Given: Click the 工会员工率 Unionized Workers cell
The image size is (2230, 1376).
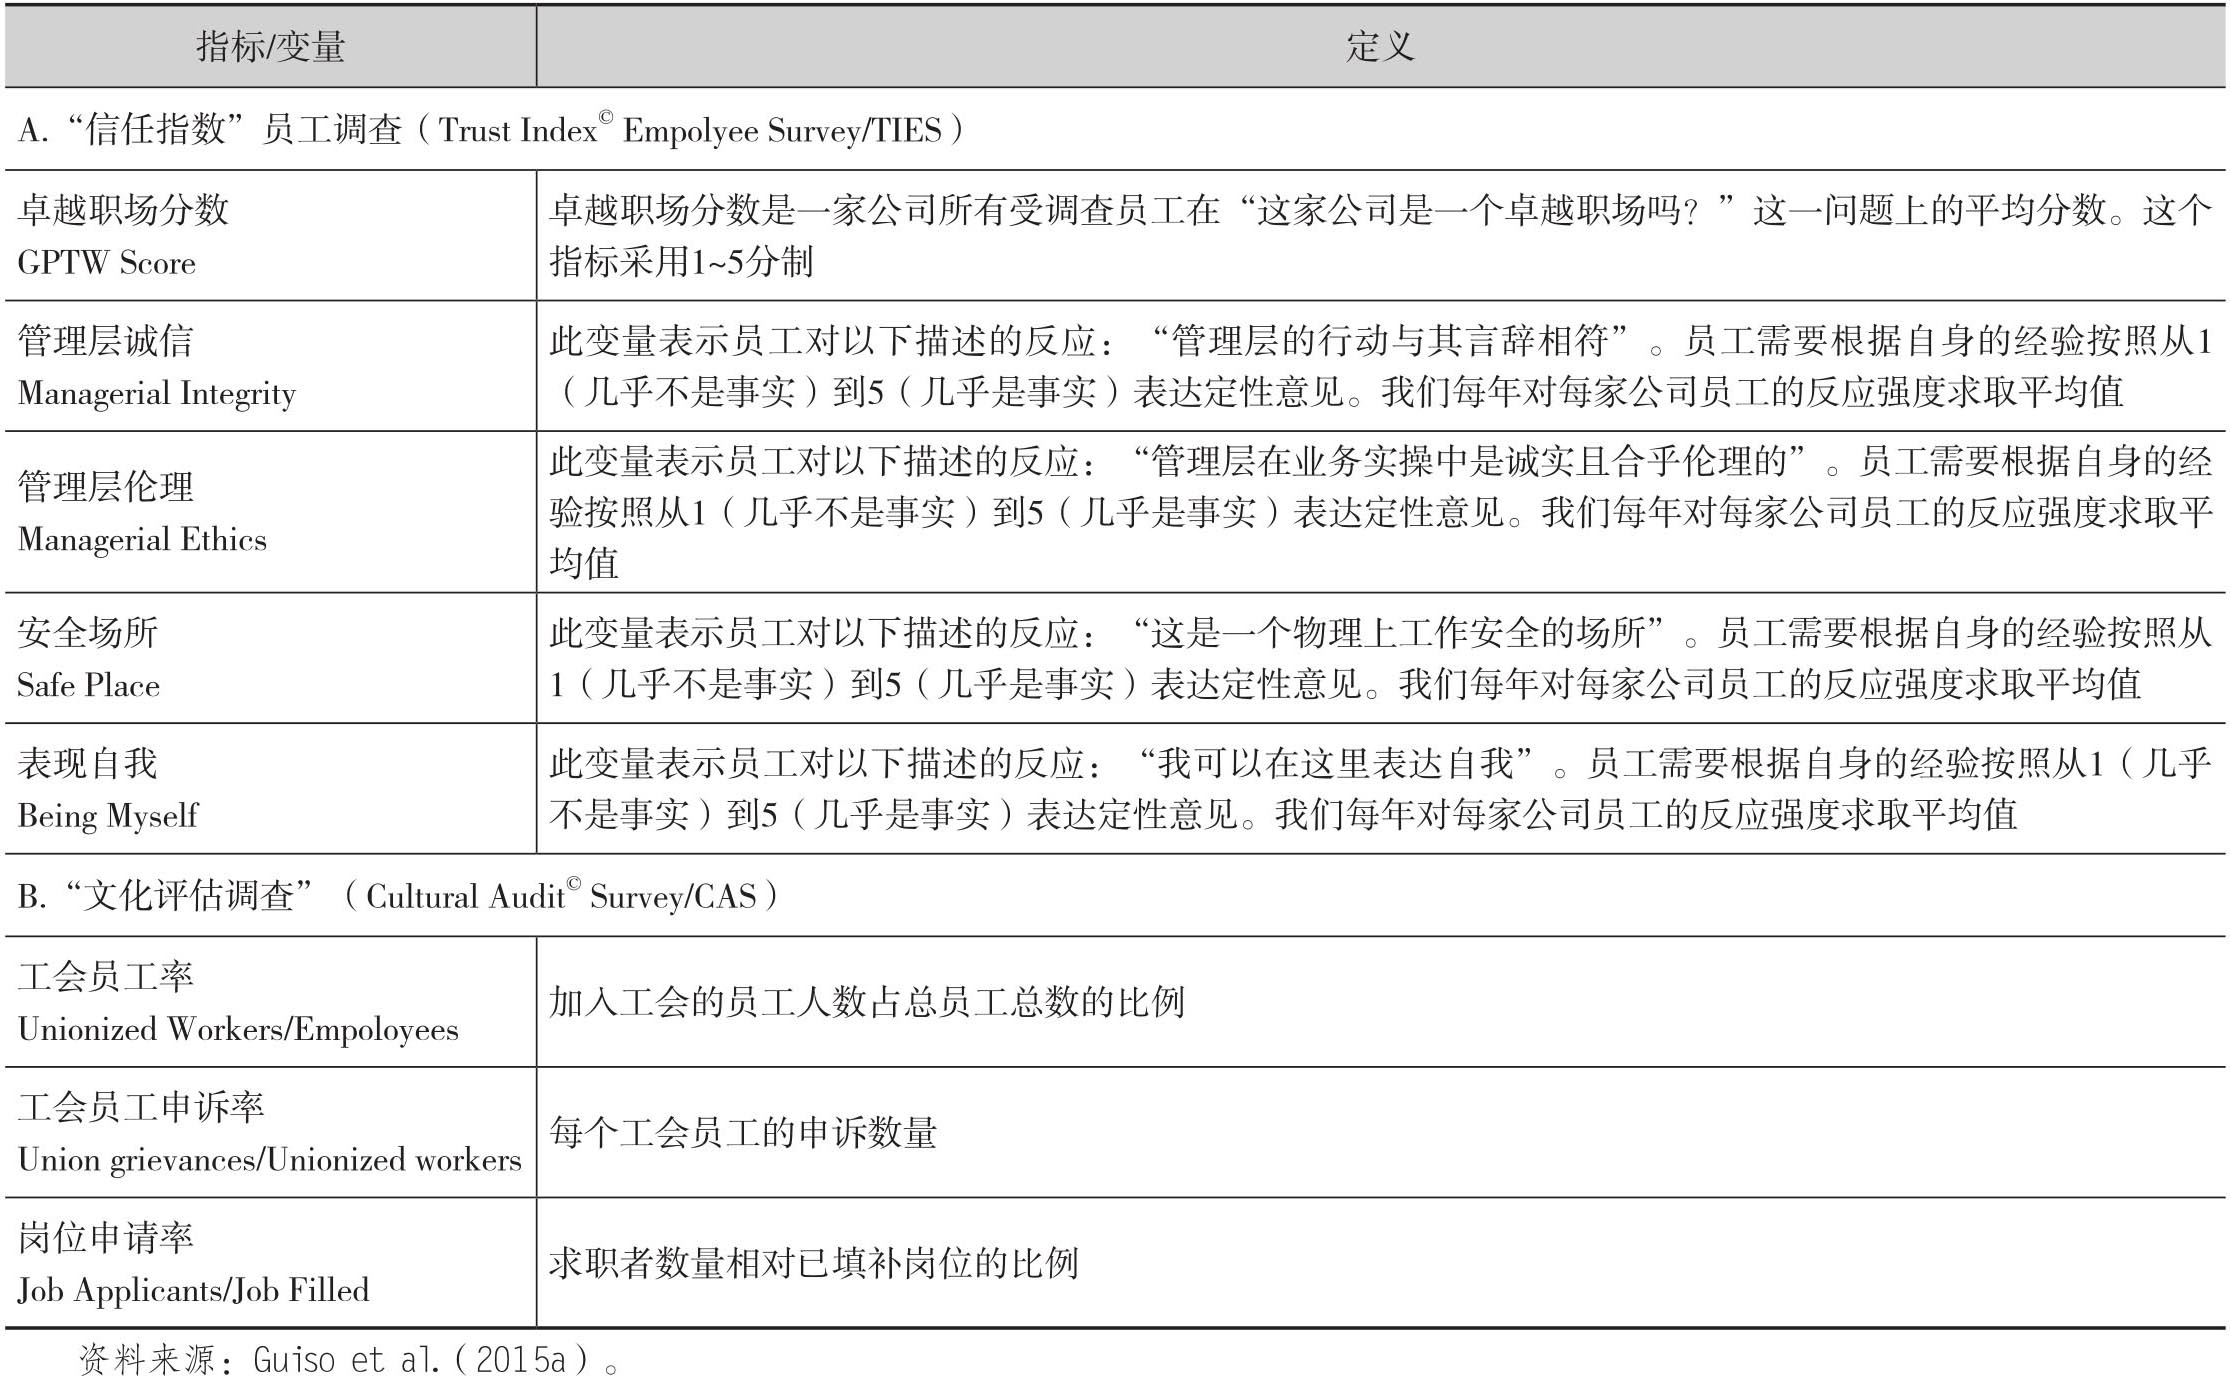Looking at the screenshot, I should (237, 1002).
